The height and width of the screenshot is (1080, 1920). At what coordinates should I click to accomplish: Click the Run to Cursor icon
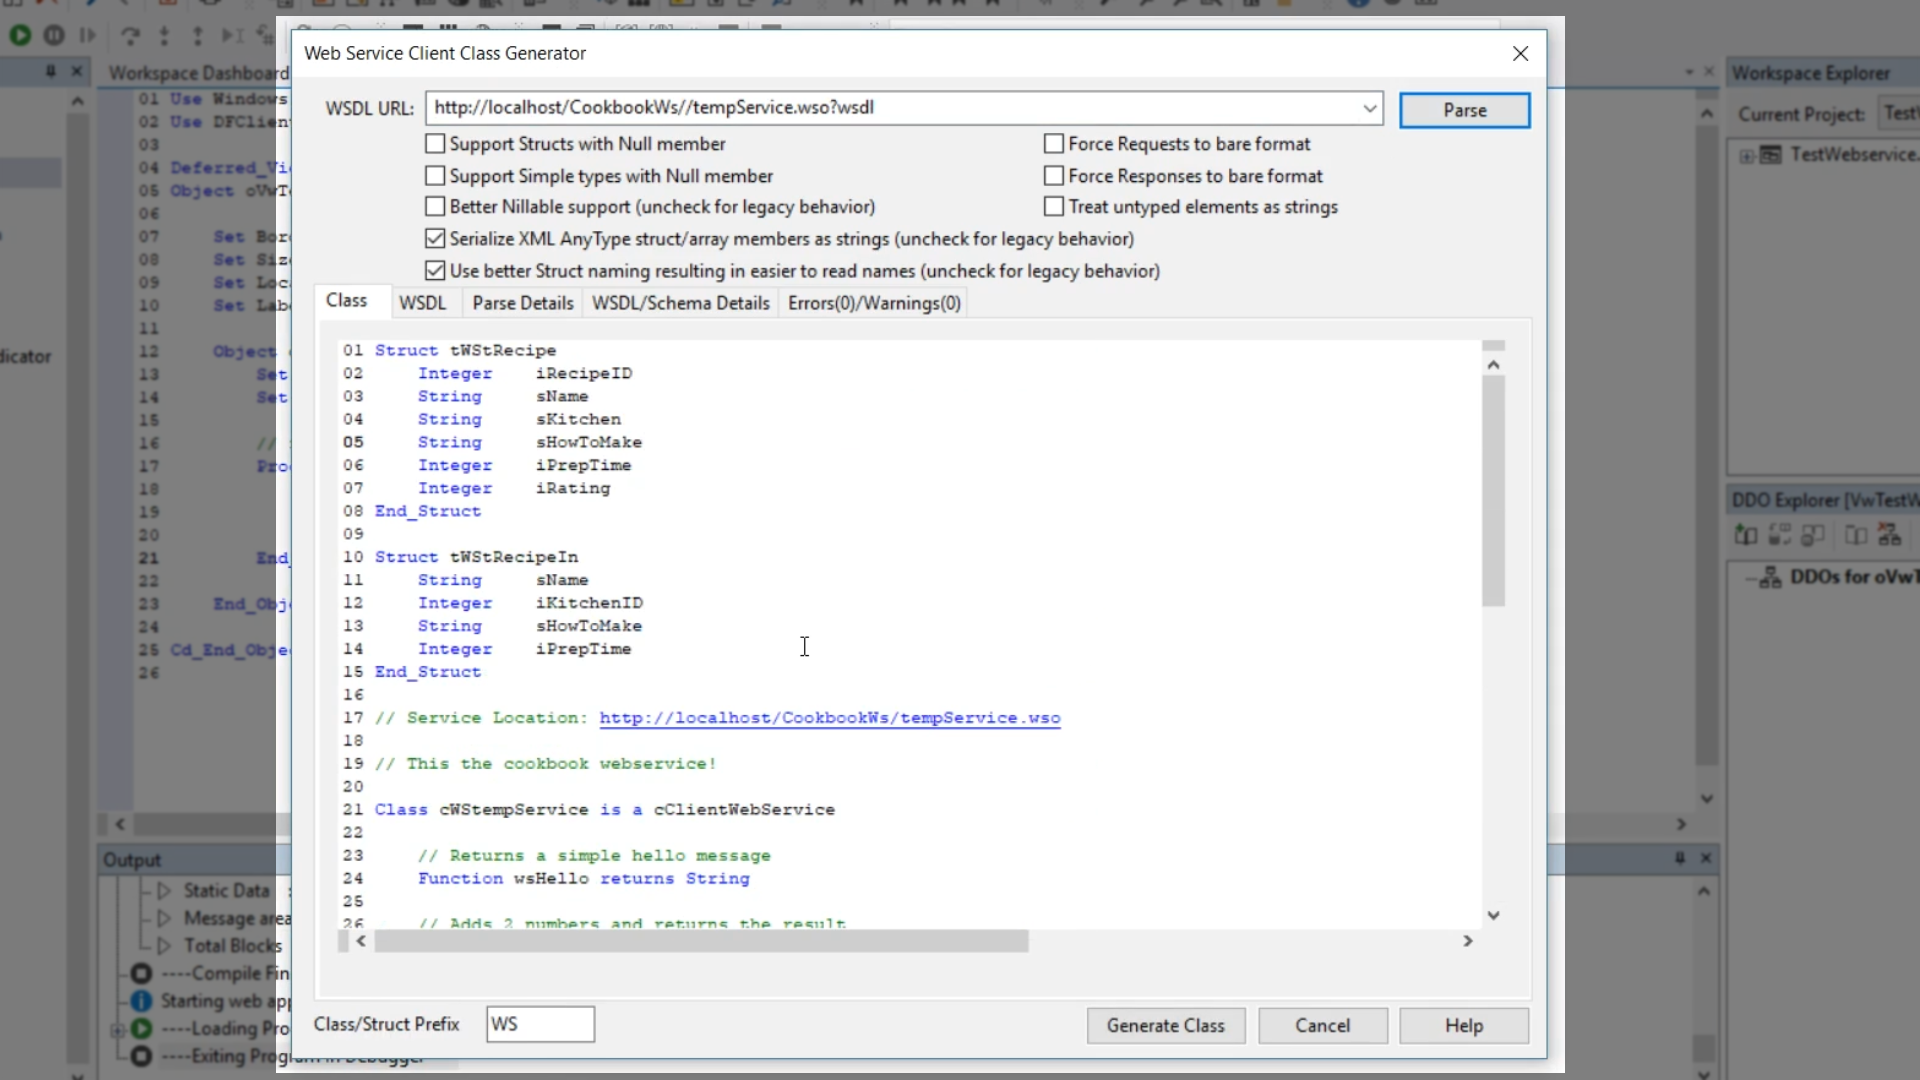pos(232,35)
